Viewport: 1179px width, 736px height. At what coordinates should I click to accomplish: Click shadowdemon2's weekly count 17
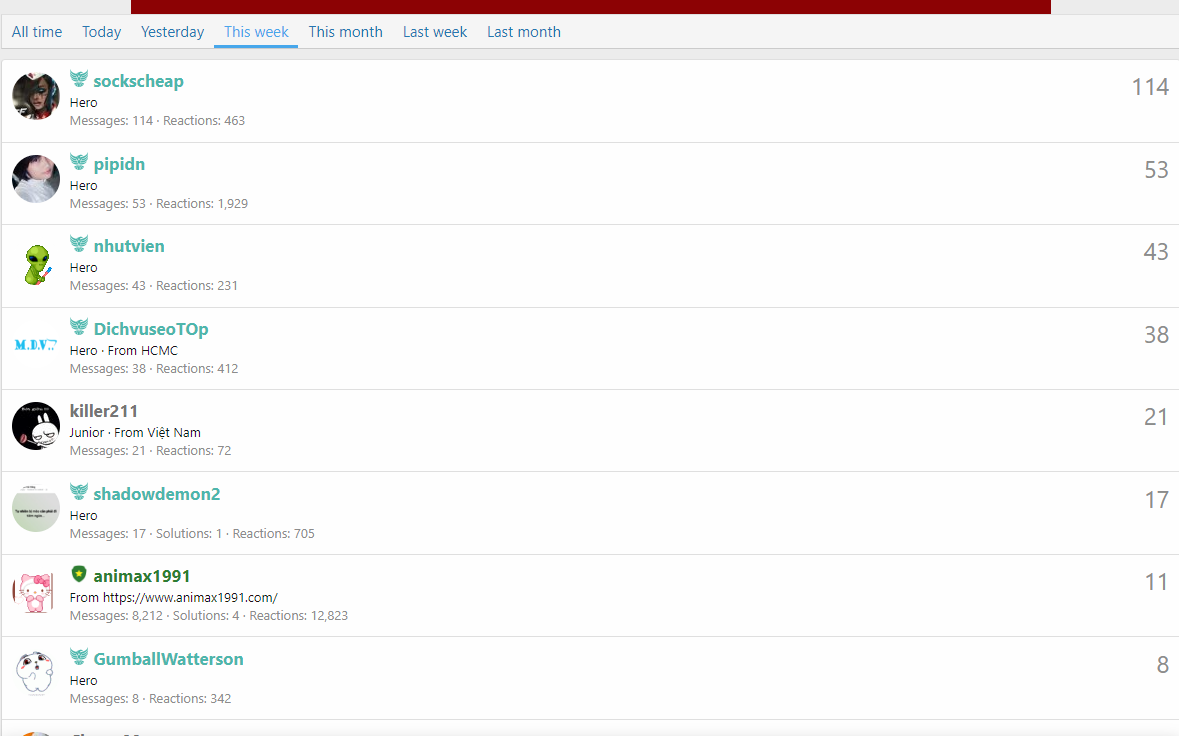click(1156, 500)
